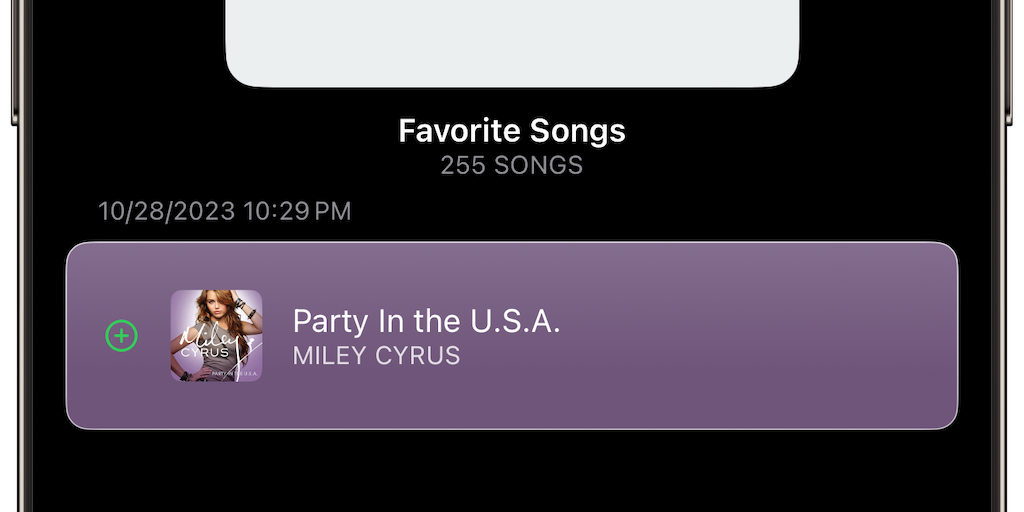Open the Favorite Songs playlist title
Screen dimensions: 1024x512
pyautogui.click(x=512, y=131)
